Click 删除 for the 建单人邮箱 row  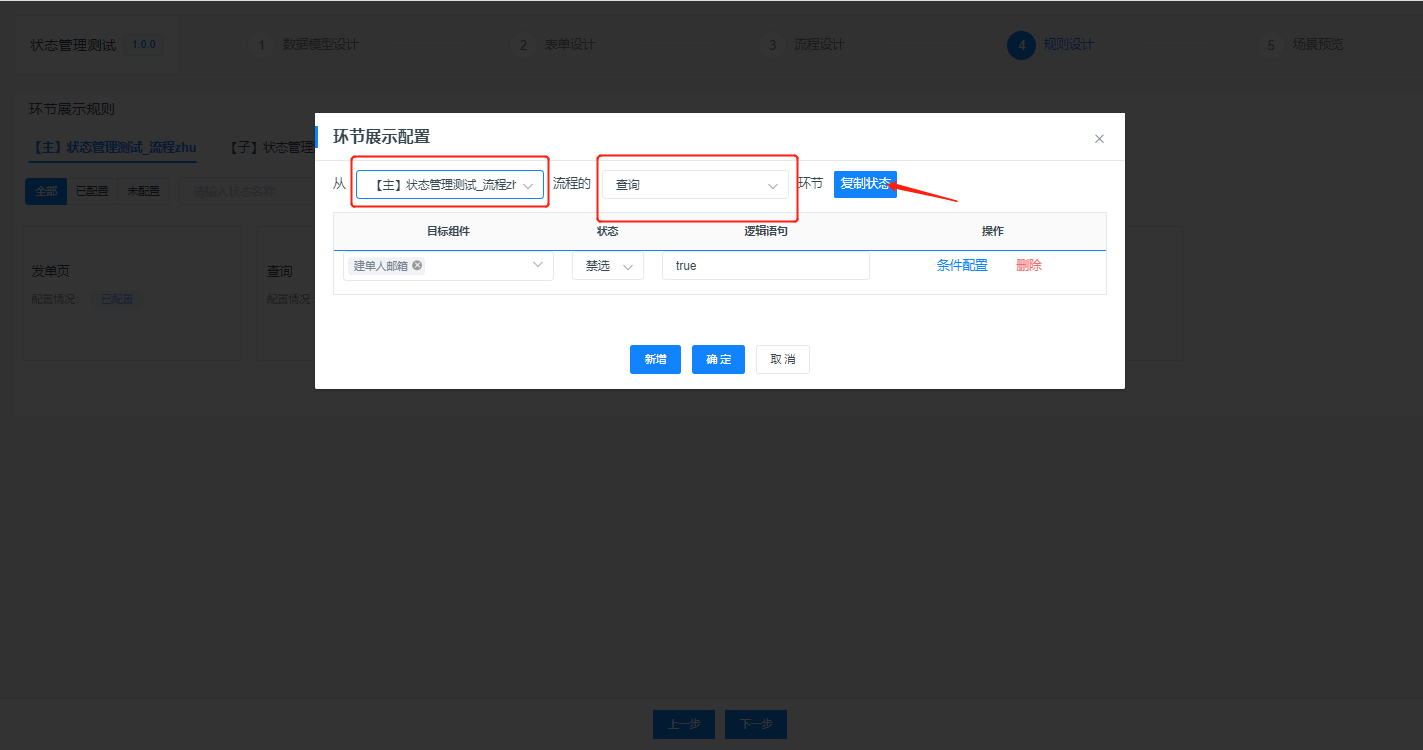[x=1029, y=266]
